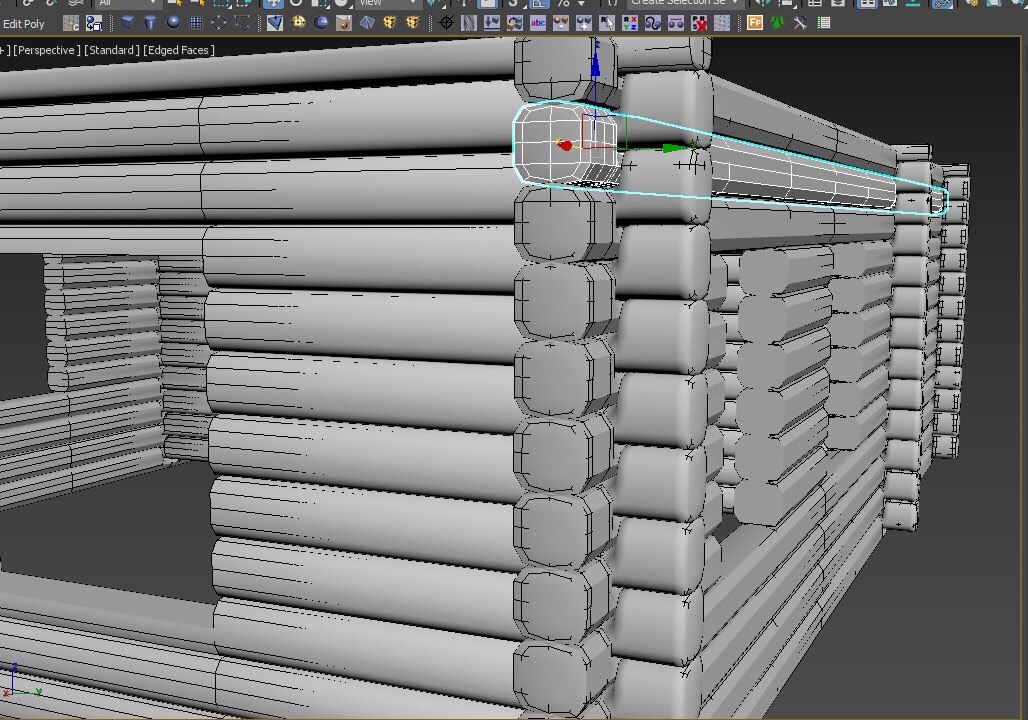
Task: Click the orange 'Fp' script icon
Action: click(755, 23)
